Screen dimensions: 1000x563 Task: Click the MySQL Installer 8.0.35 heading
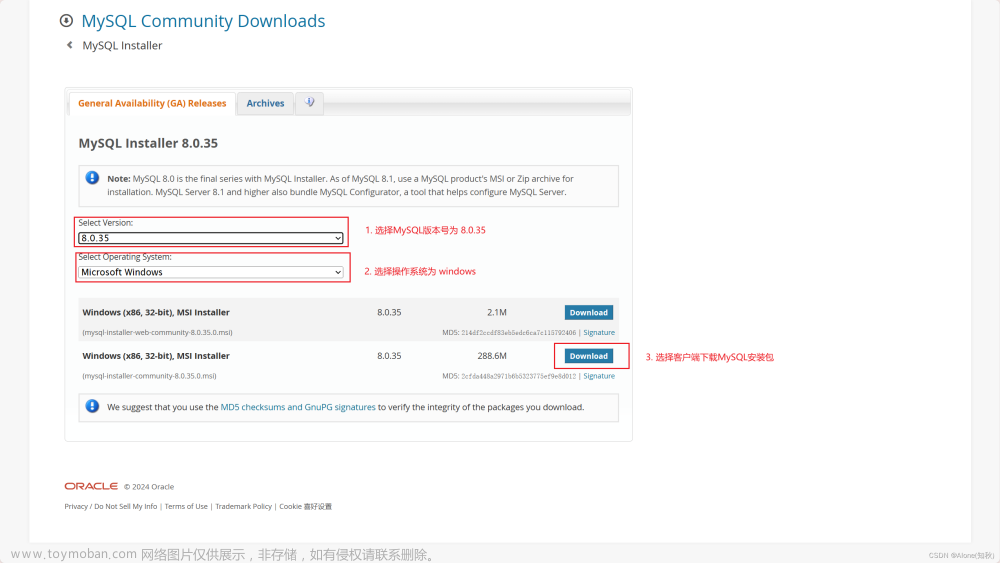pyautogui.click(x=148, y=143)
